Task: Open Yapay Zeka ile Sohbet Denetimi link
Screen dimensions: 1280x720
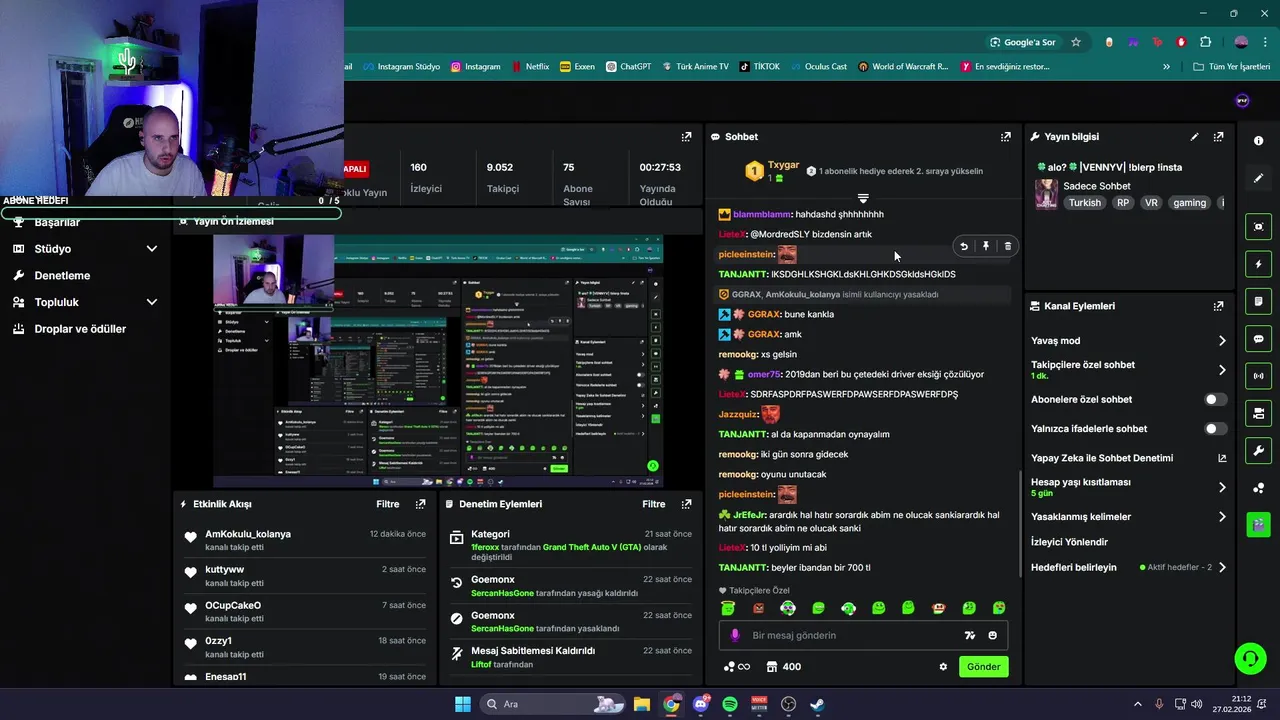Action: coord(1128,458)
